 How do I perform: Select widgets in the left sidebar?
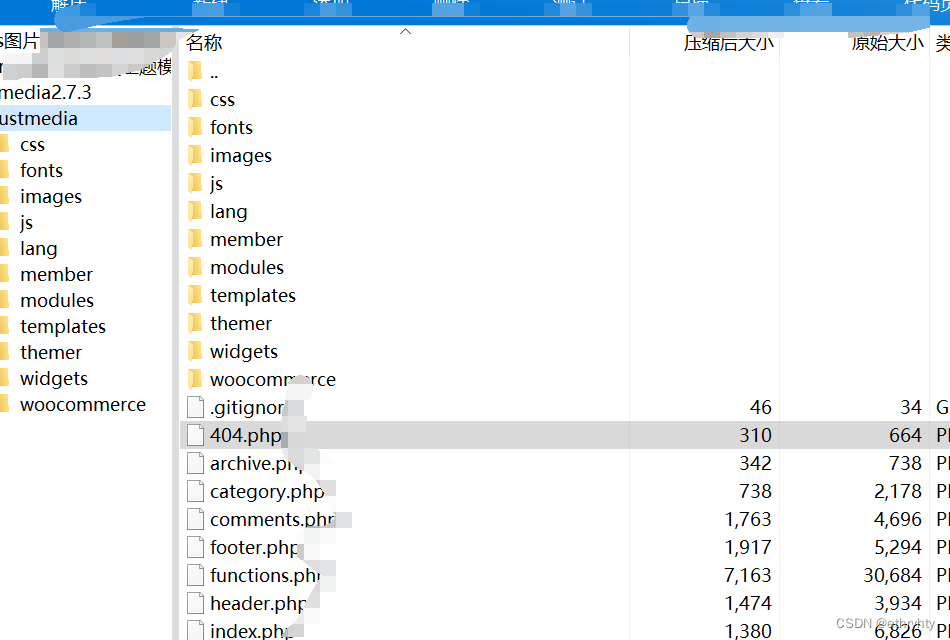click(53, 378)
